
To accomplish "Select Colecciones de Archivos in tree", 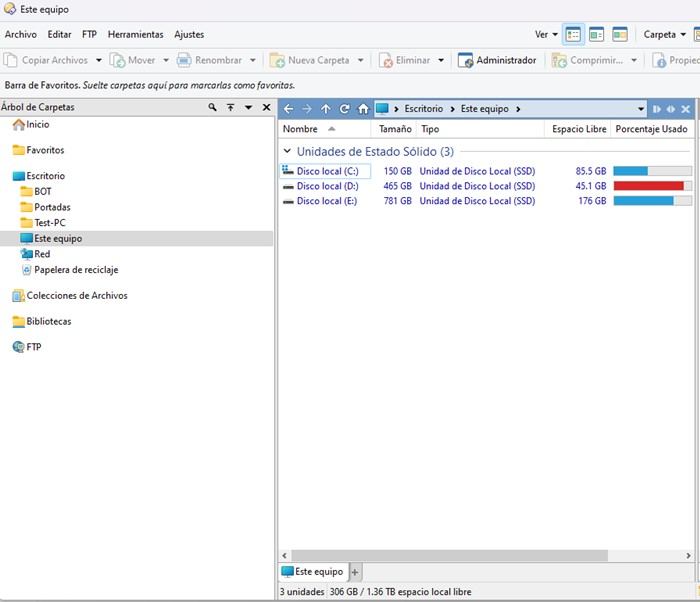I will click(x=70, y=296).
